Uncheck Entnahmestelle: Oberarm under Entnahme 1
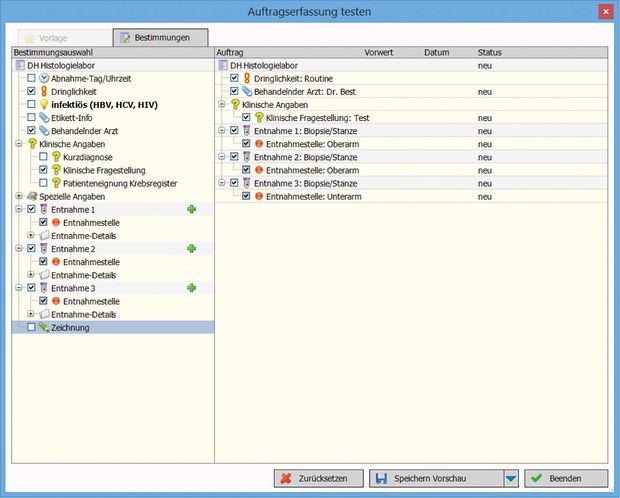Viewport: 620px width, 498px height. click(246, 144)
